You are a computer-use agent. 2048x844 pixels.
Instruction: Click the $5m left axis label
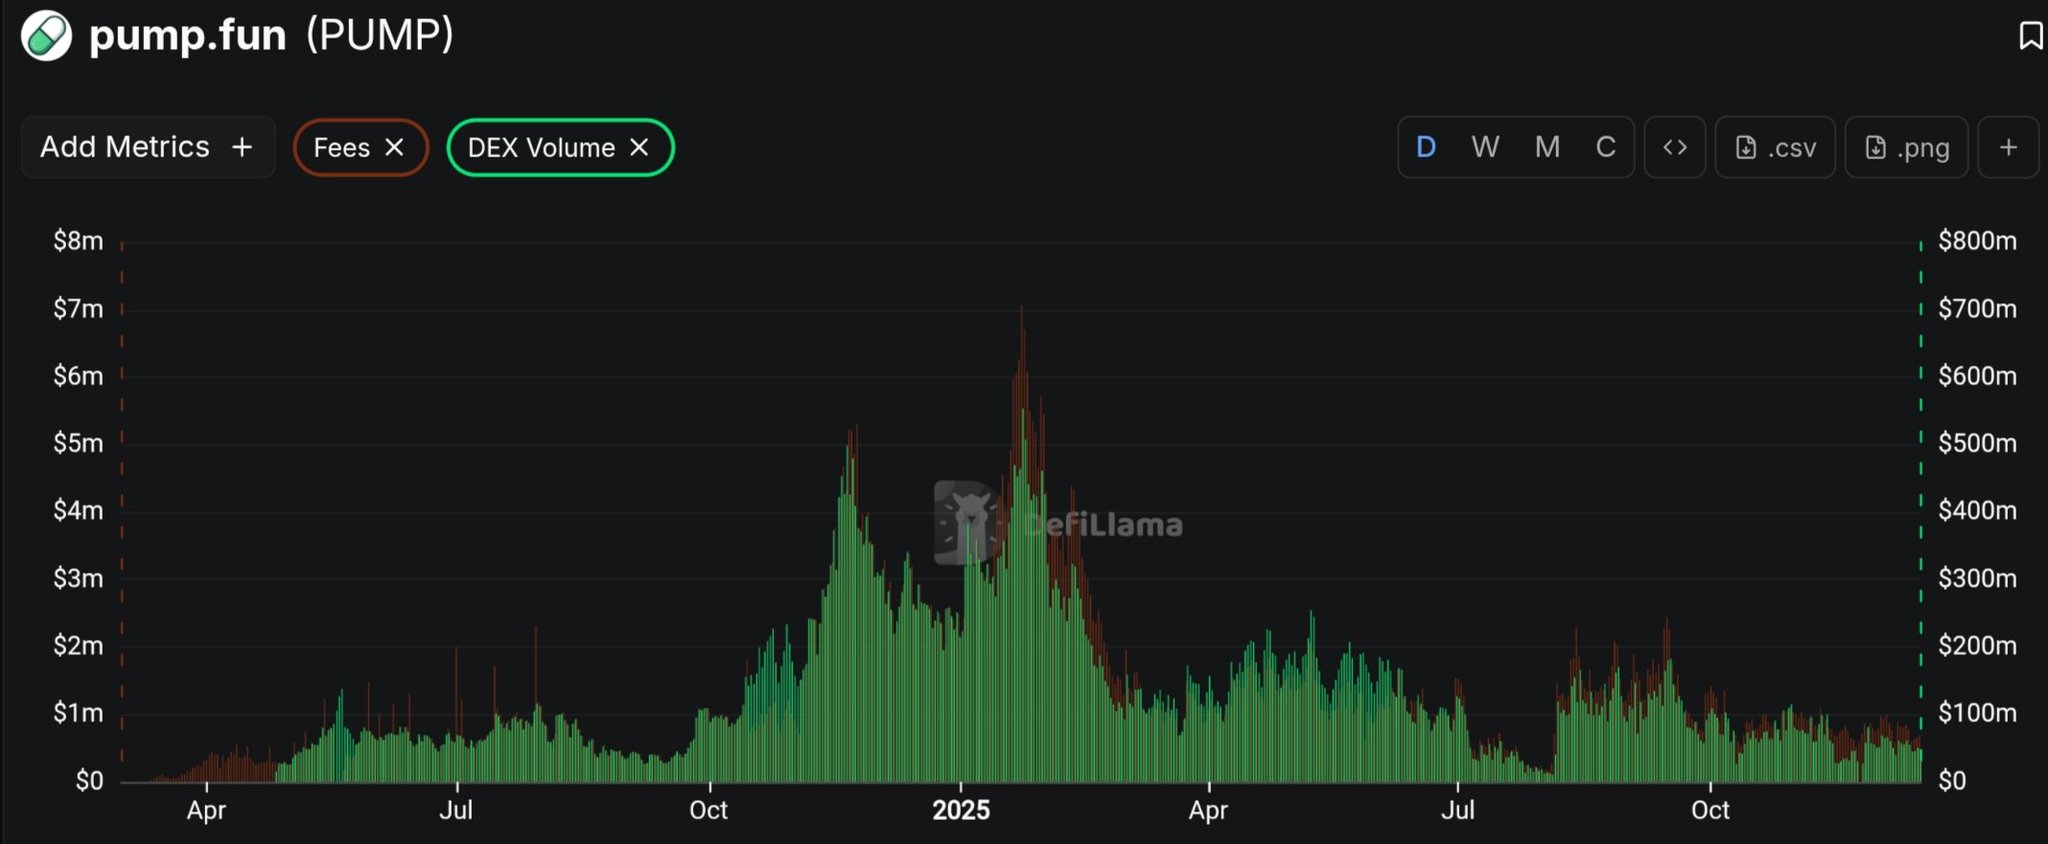[78, 443]
